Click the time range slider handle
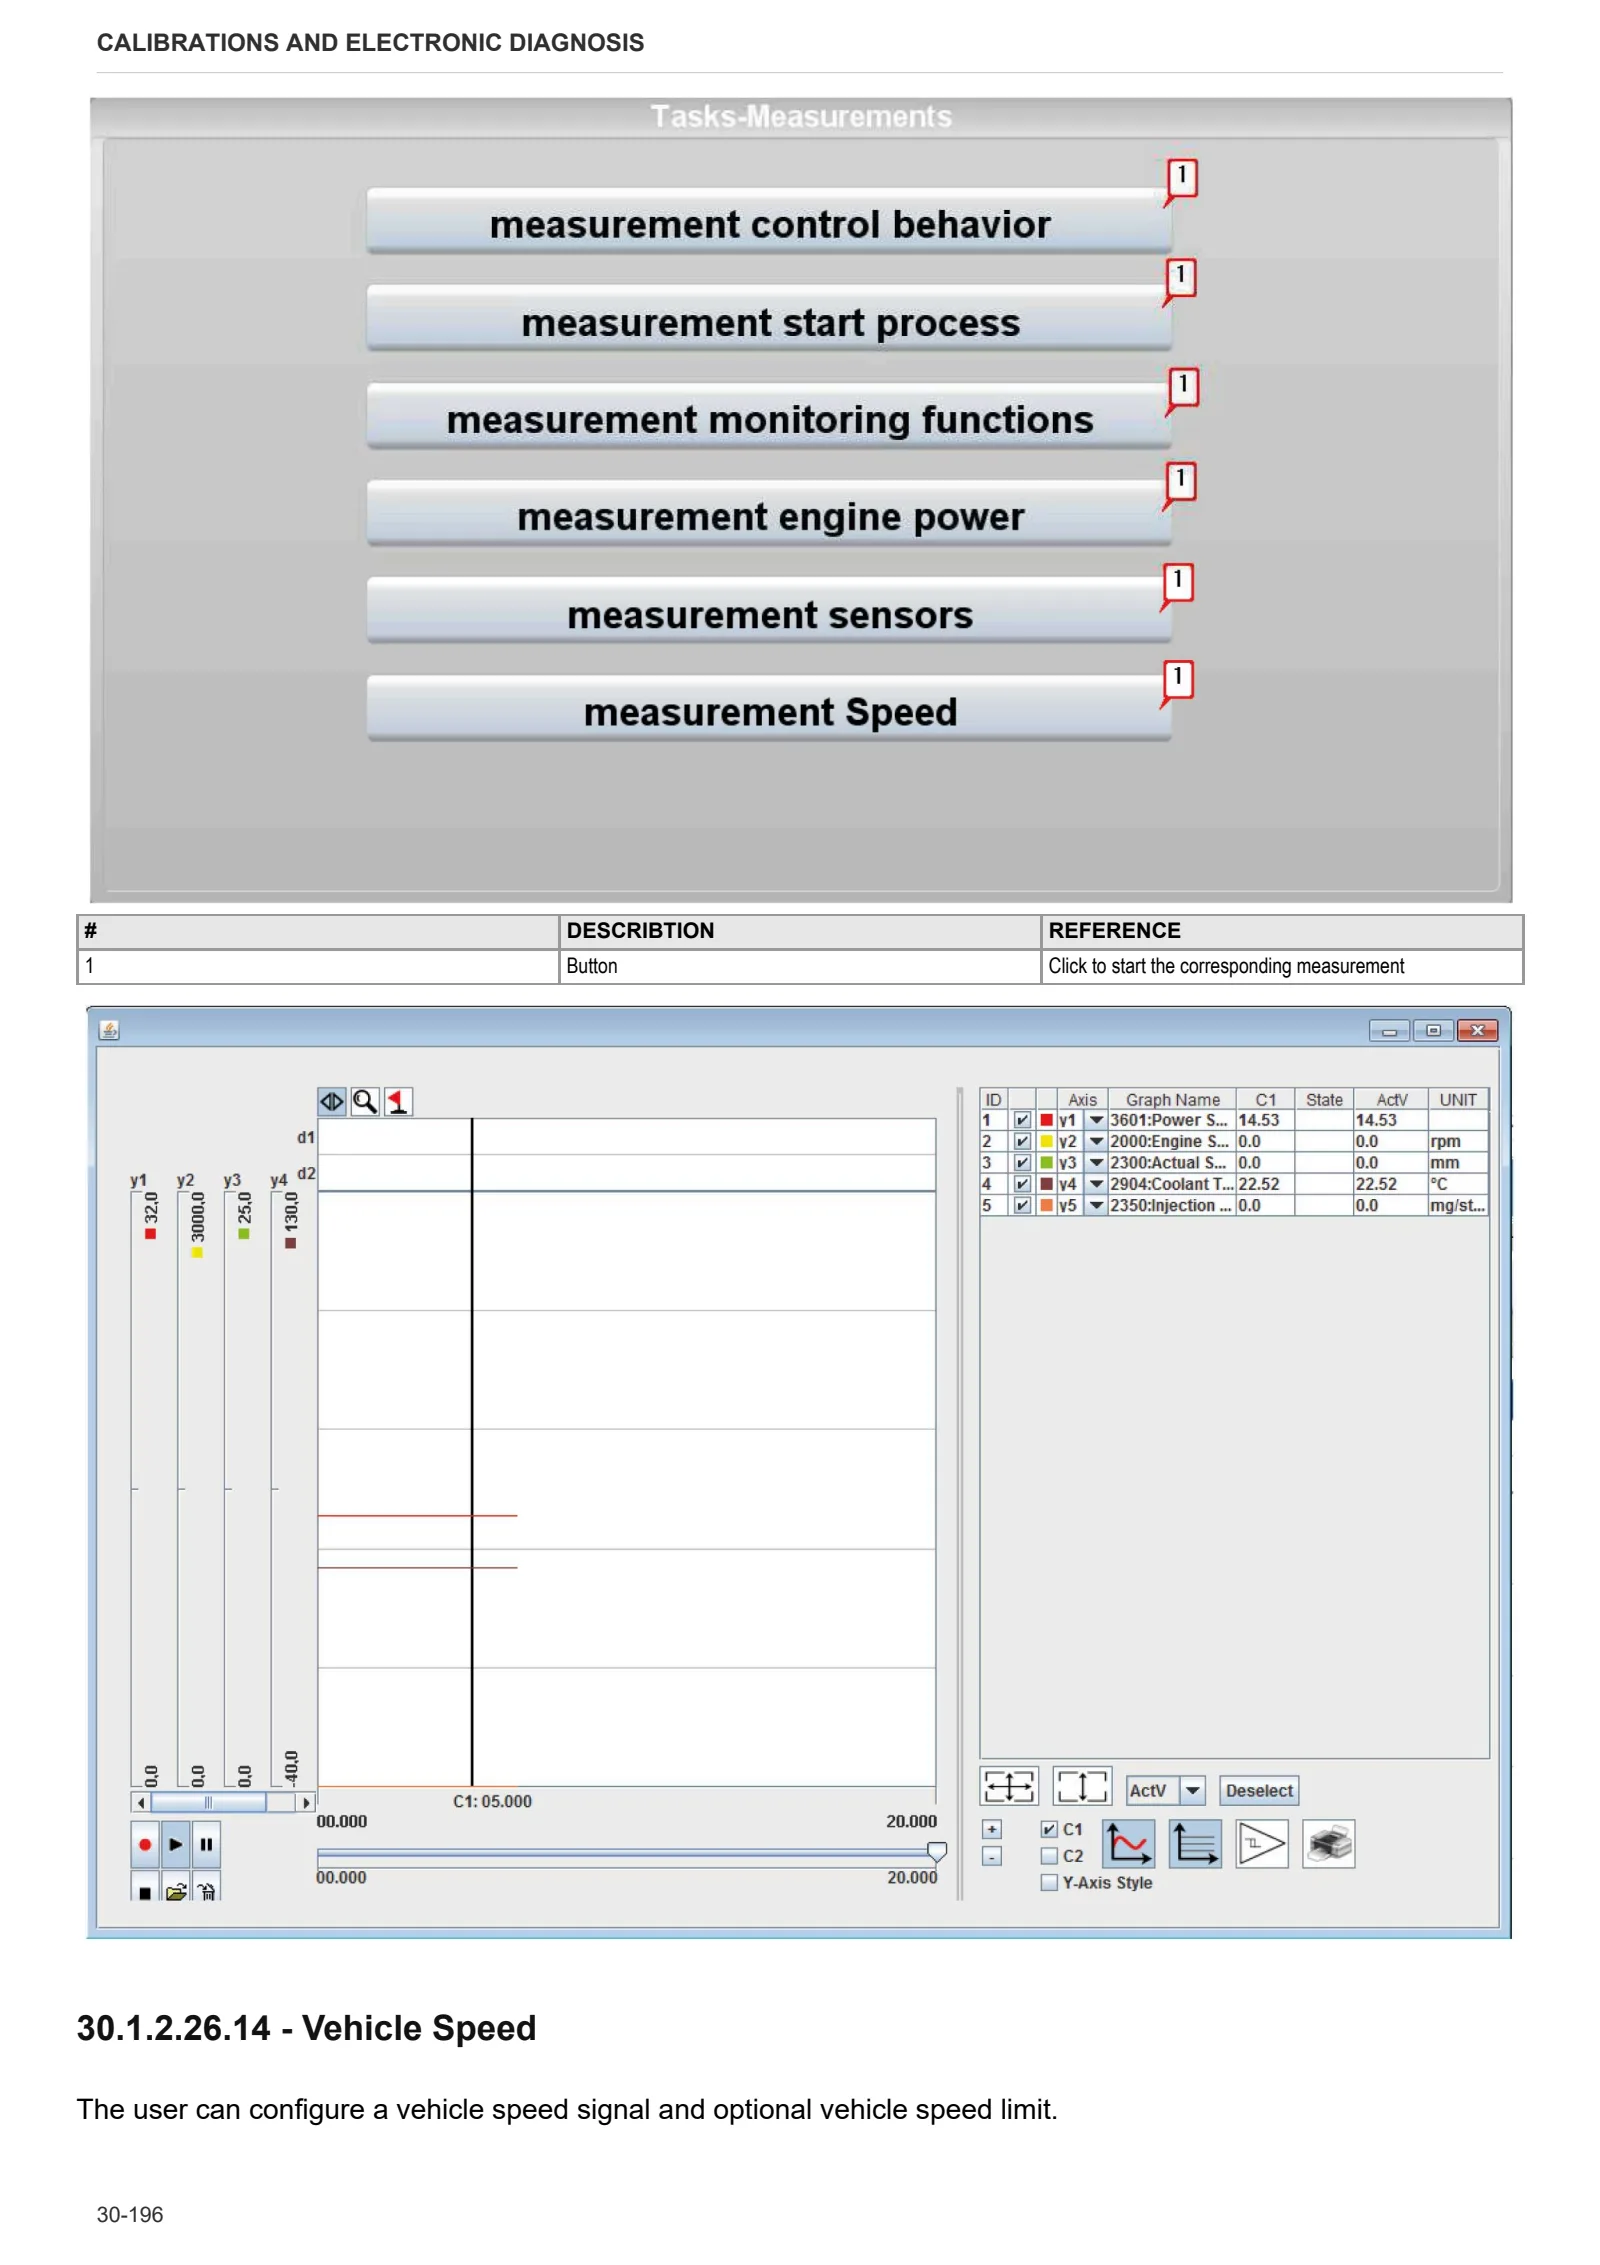This screenshot has height=2265, width=1600. 937,1852
